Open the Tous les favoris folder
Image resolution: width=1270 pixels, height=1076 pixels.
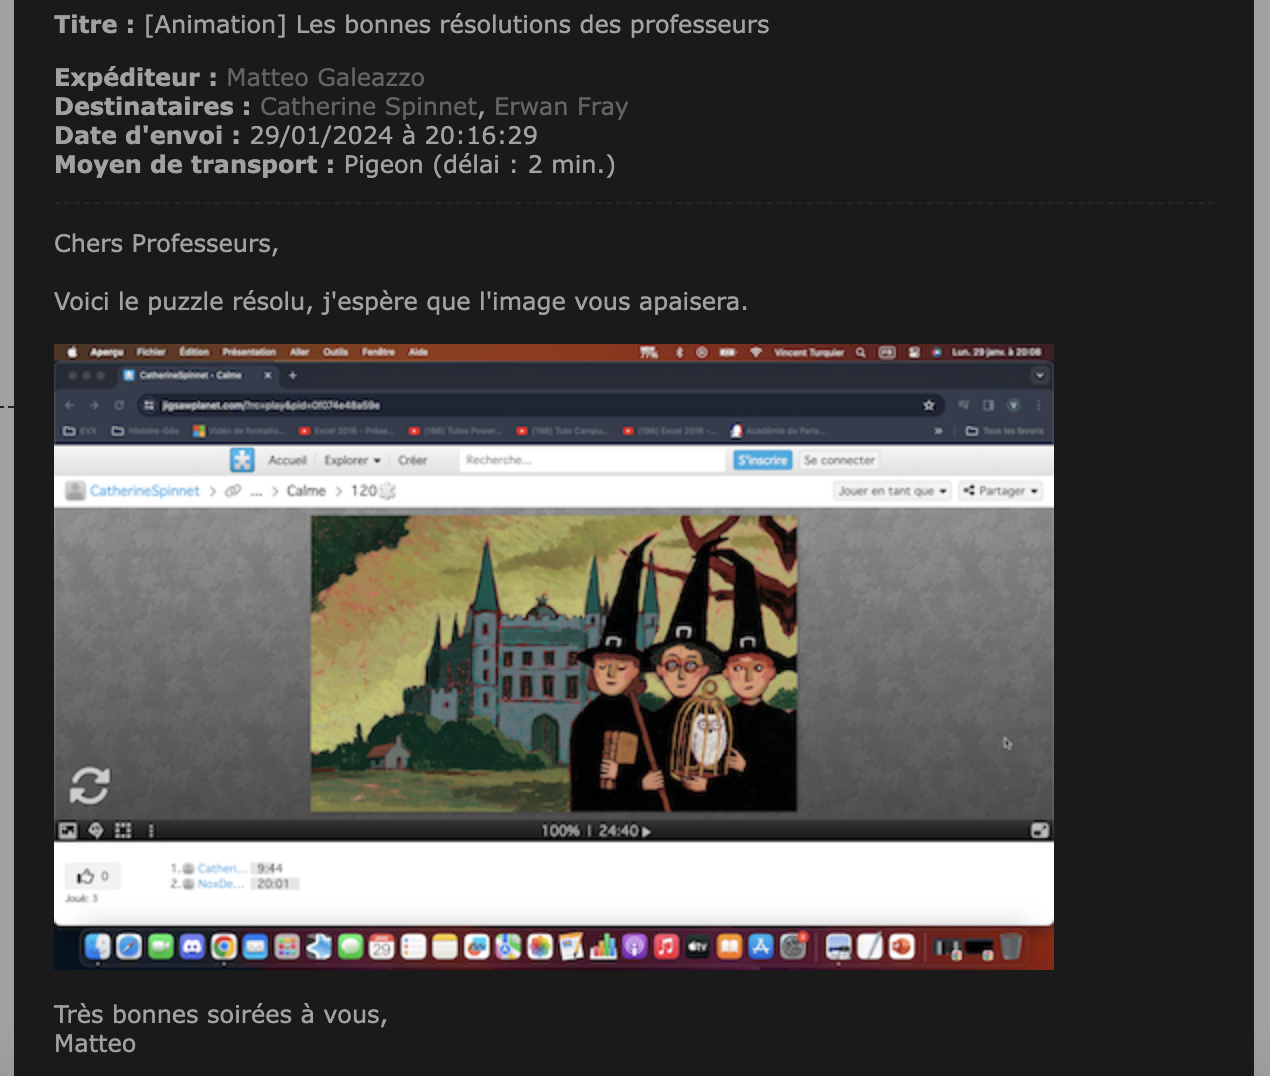1005,431
